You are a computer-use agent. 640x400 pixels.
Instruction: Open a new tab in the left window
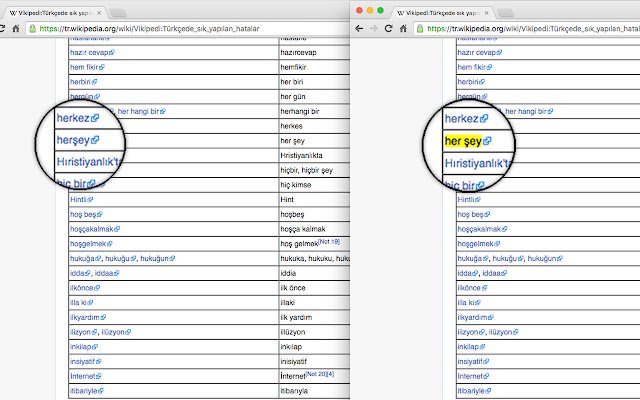click(x=118, y=13)
